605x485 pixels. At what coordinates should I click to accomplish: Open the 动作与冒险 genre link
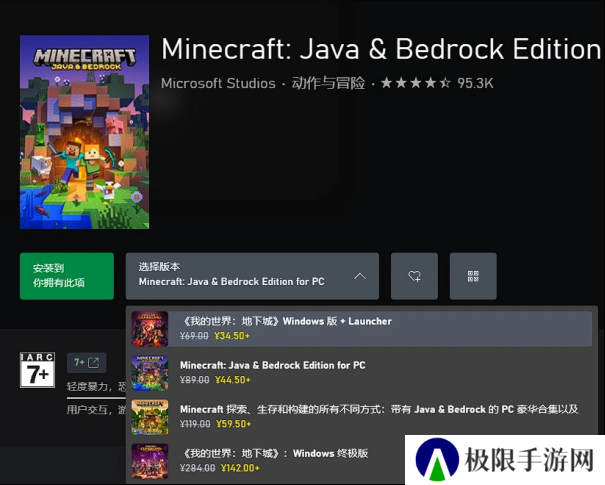coord(328,83)
